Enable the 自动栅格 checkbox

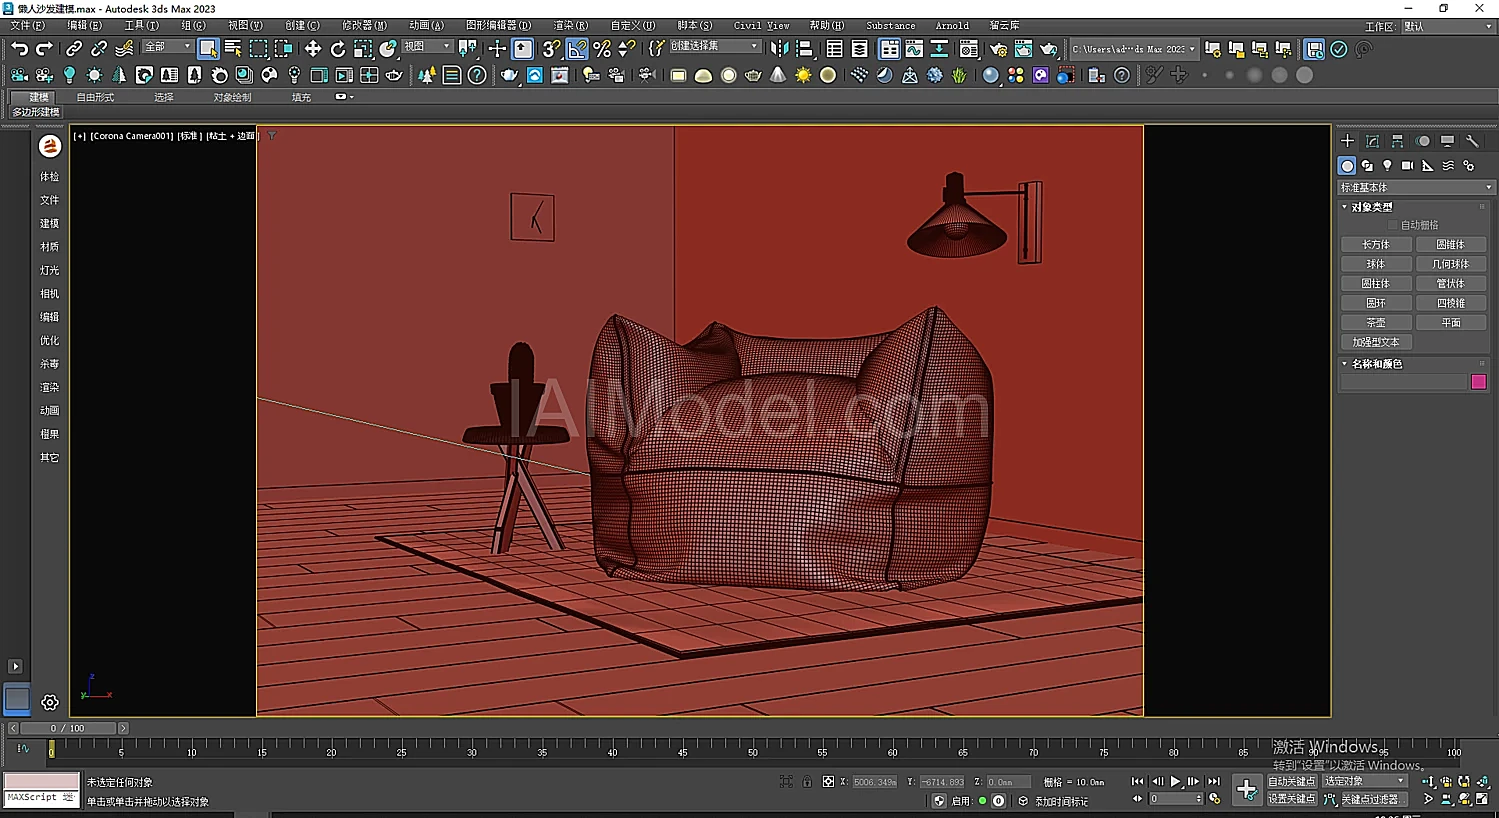coord(1392,225)
